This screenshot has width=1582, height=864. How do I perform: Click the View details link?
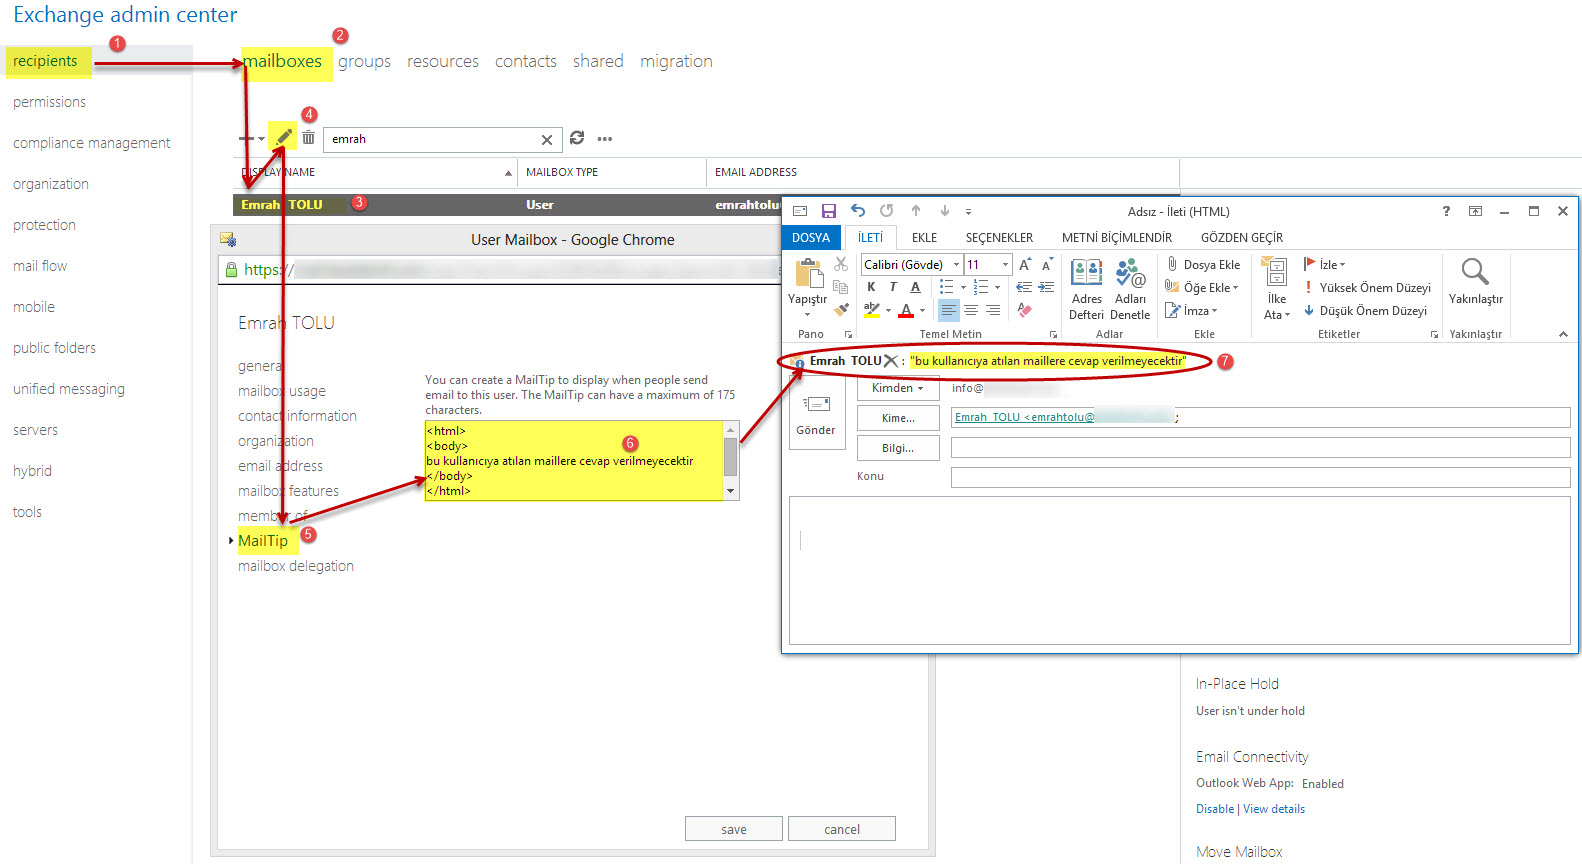click(x=1274, y=809)
